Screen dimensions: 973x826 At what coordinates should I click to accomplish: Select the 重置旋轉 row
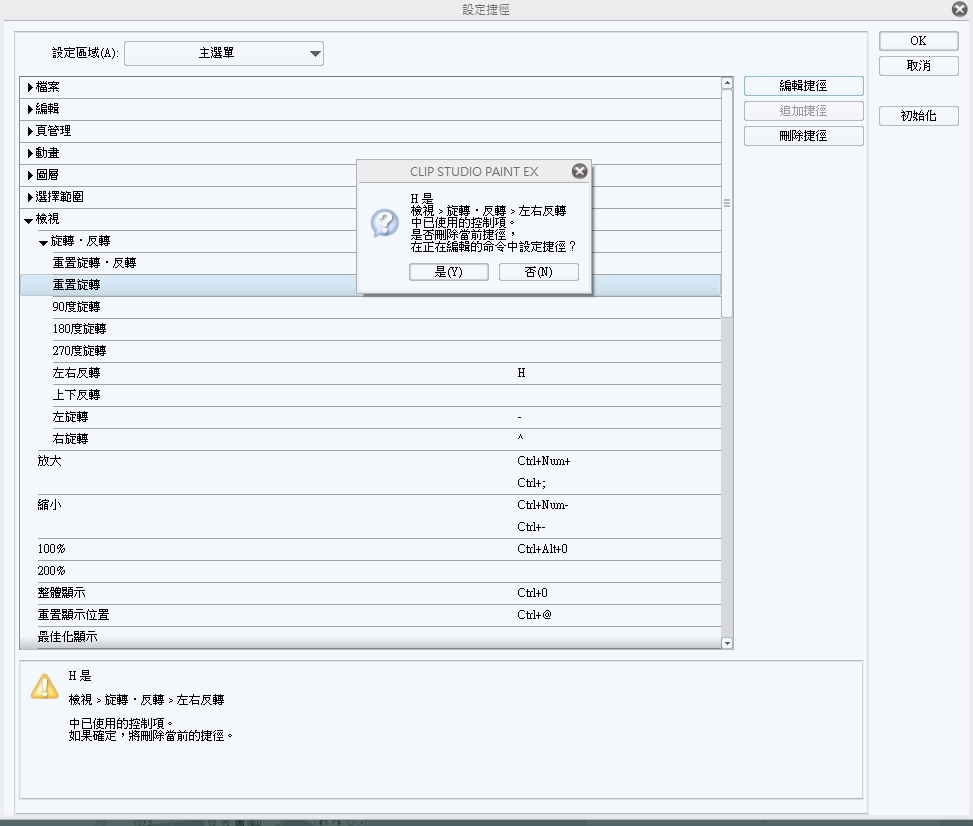370,285
